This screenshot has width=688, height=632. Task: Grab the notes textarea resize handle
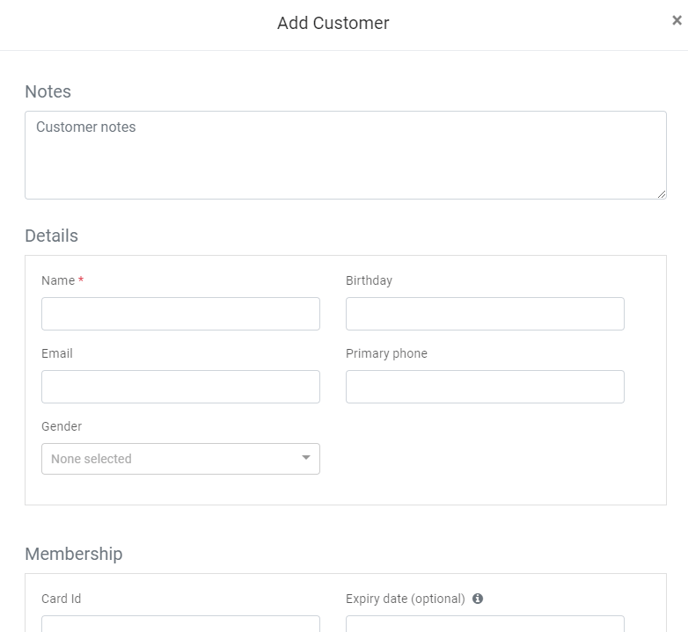661,194
